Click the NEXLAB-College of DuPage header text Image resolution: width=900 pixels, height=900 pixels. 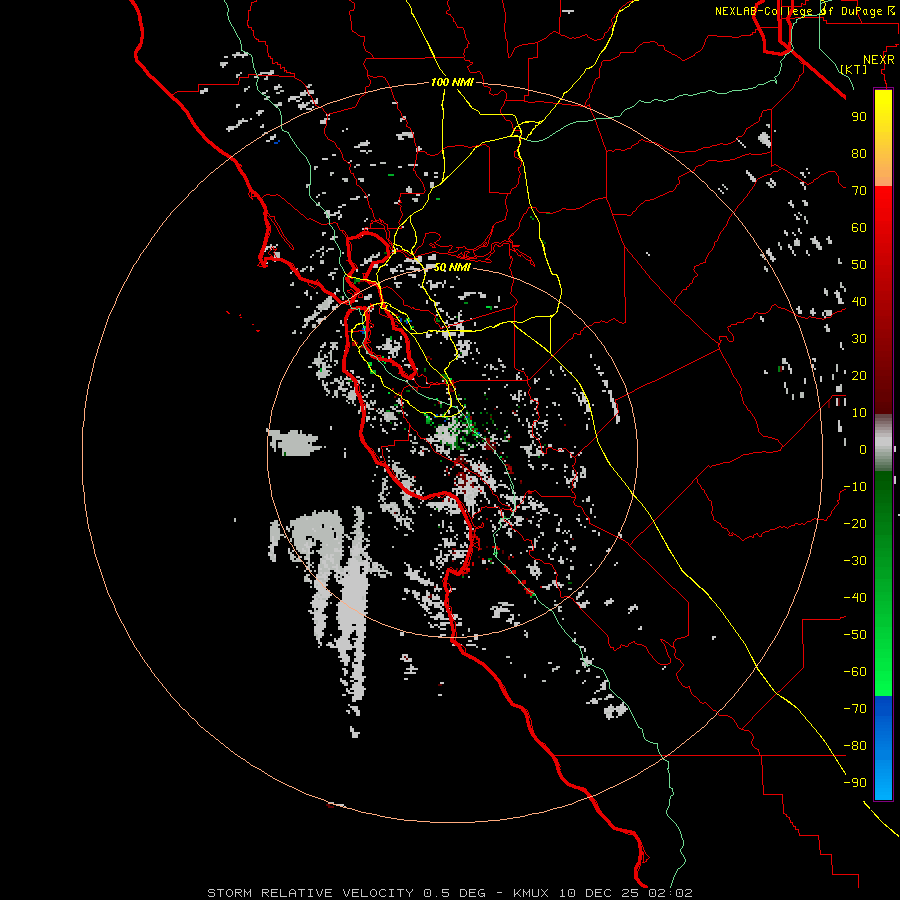pos(804,11)
